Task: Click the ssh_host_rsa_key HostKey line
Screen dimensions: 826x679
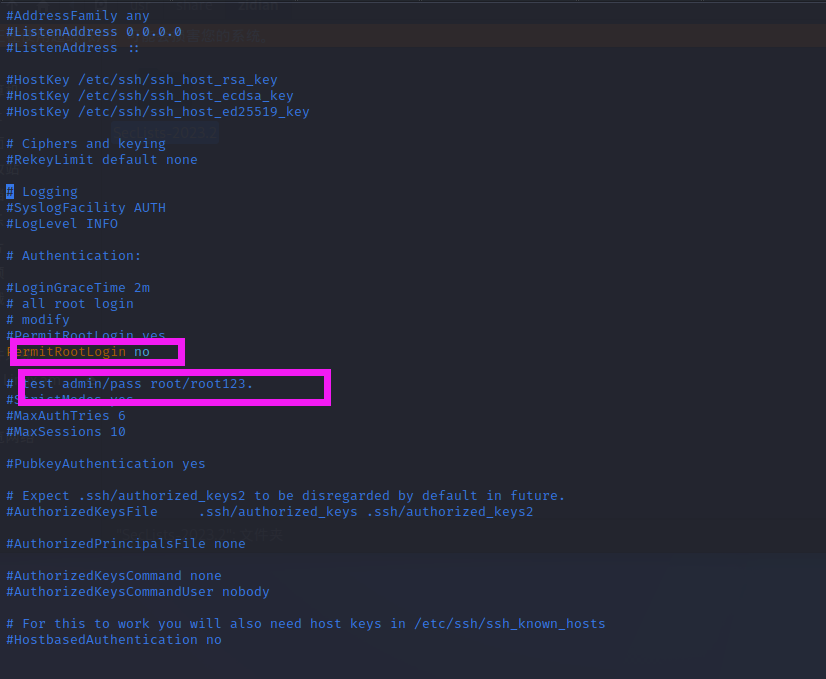Action: pos(142,80)
